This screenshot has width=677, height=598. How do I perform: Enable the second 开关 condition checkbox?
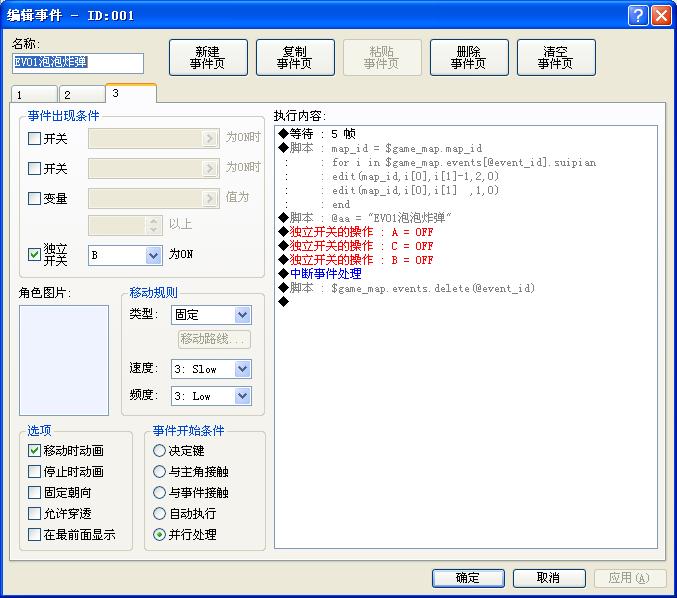point(34,168)
